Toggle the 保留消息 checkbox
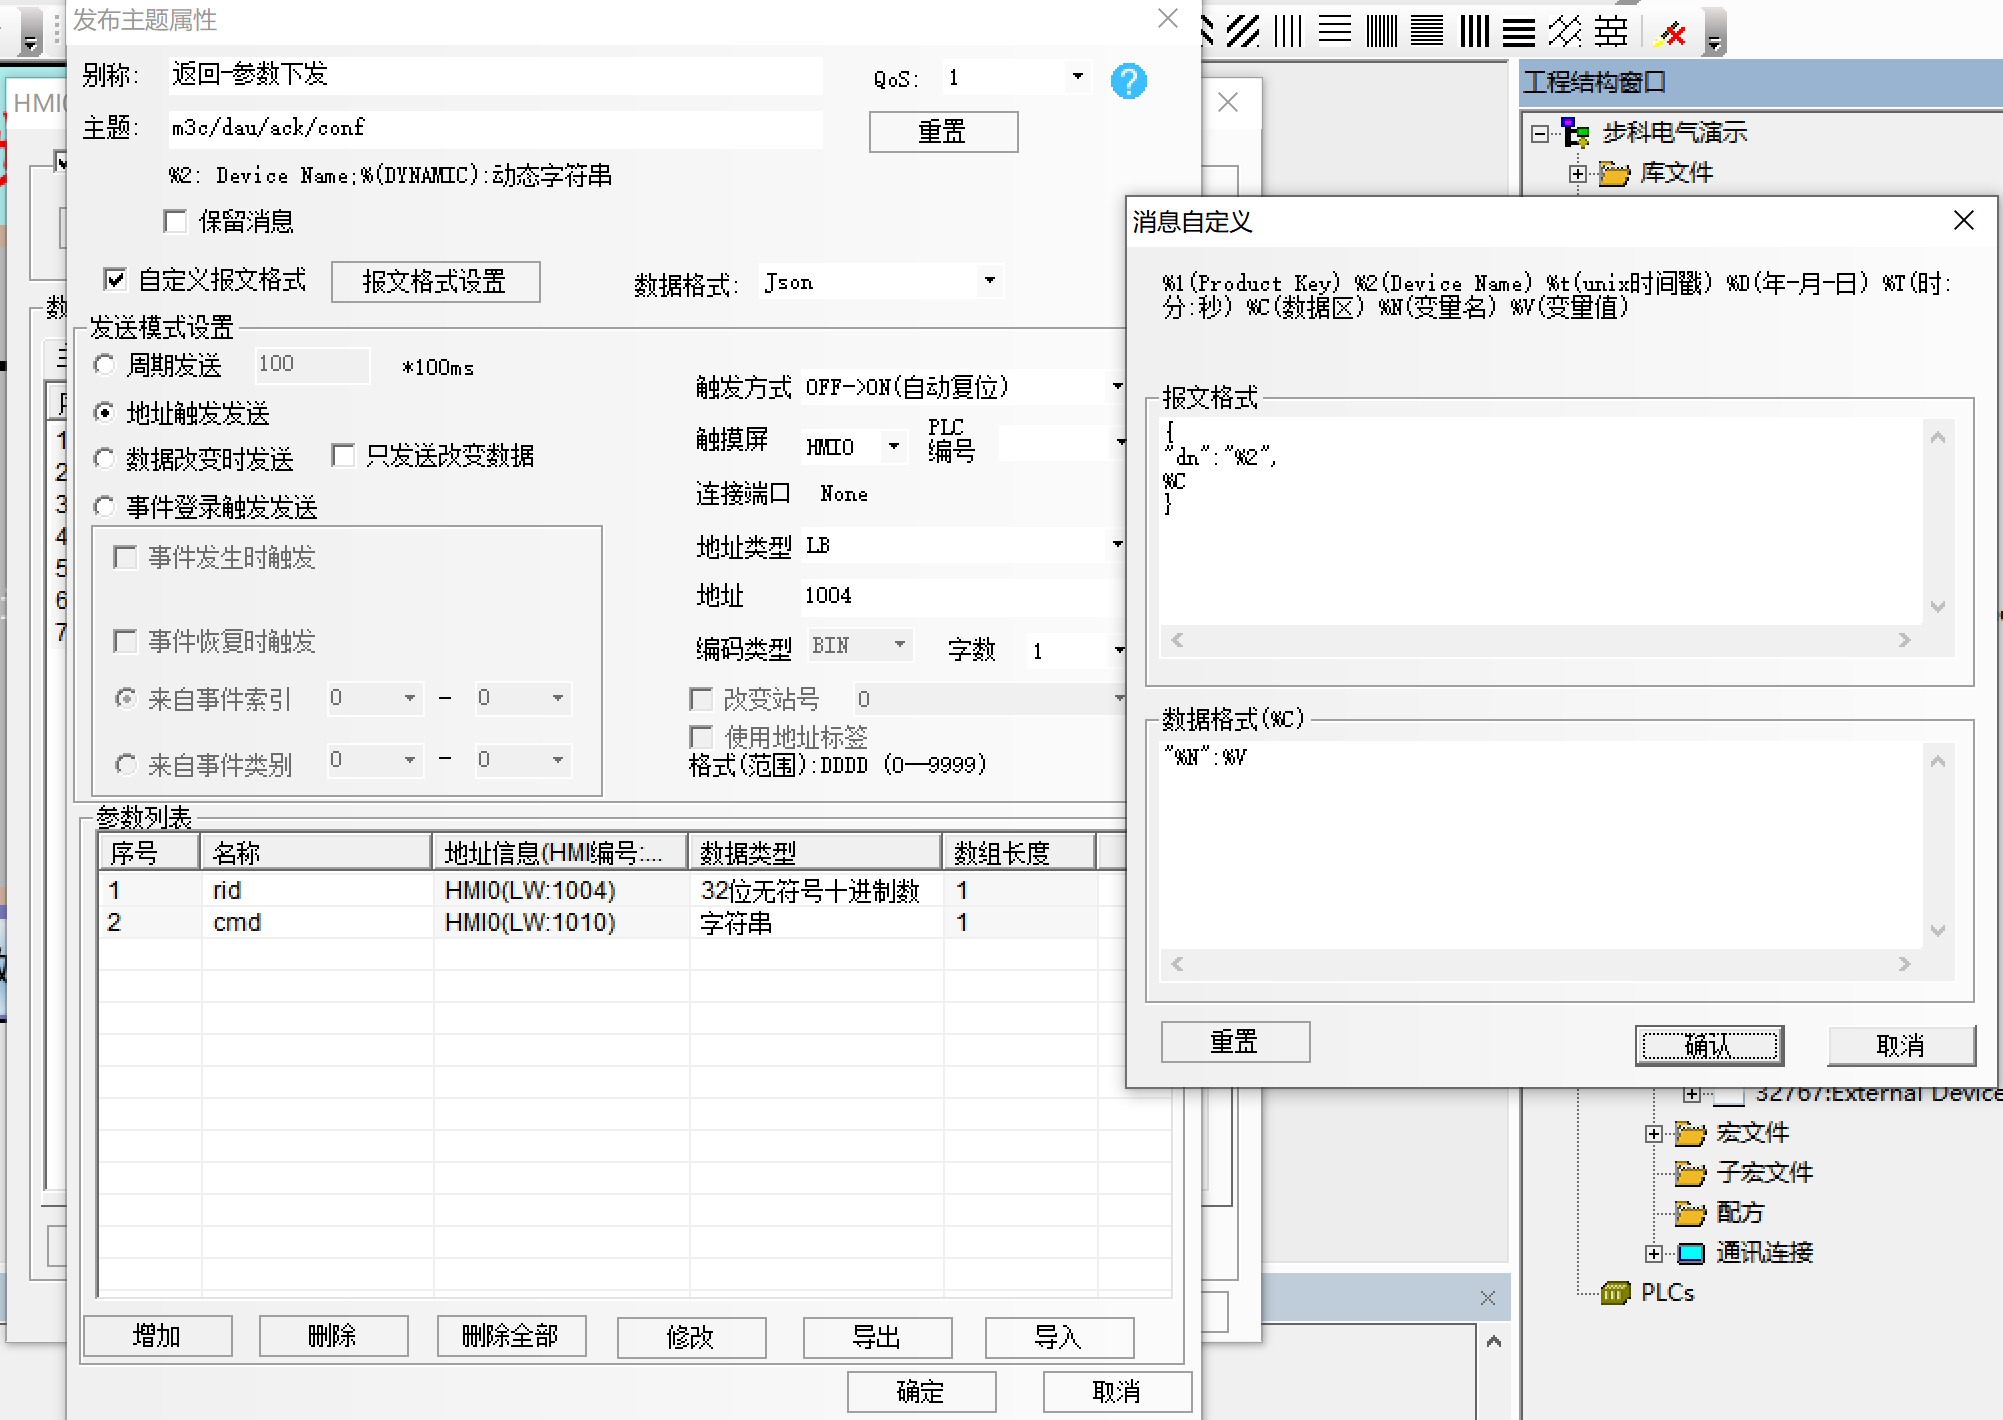This screenshot has width=2003, height=1420. pyautogui.click(x=176, y=221)
